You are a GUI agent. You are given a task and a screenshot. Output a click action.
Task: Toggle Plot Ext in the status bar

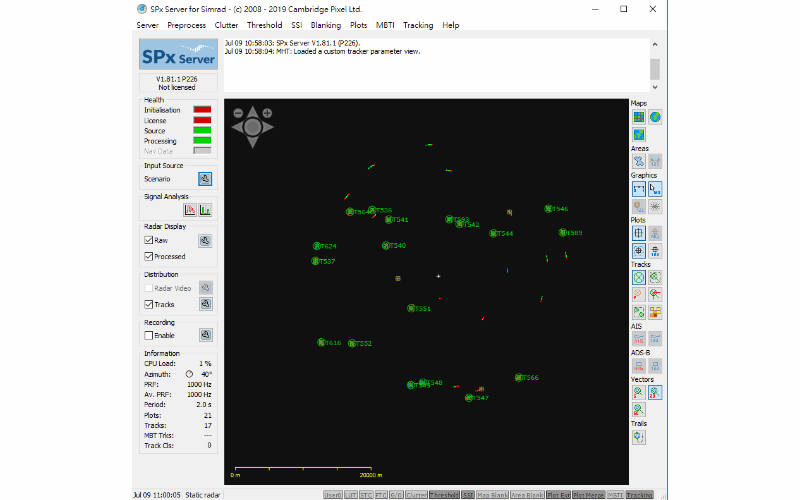tap(558, 495)
